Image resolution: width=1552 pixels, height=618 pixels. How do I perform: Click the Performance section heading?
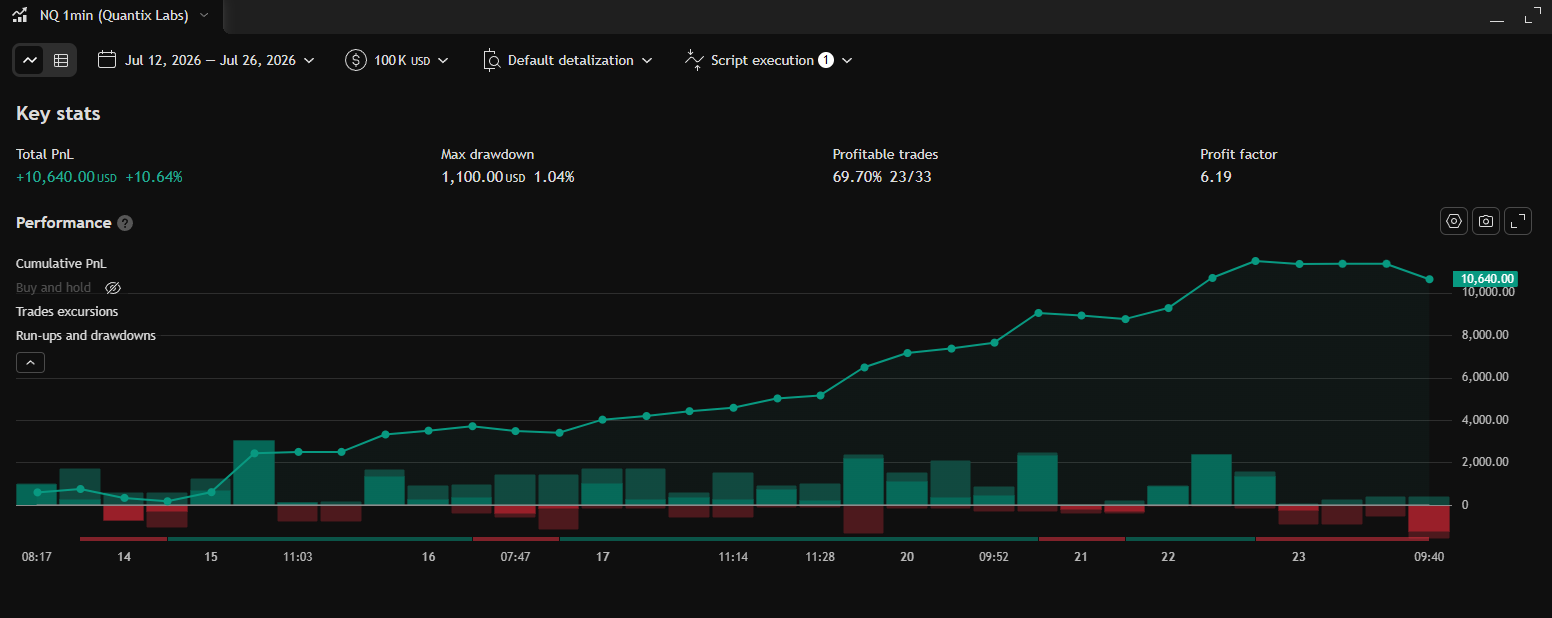pos(63,223)
